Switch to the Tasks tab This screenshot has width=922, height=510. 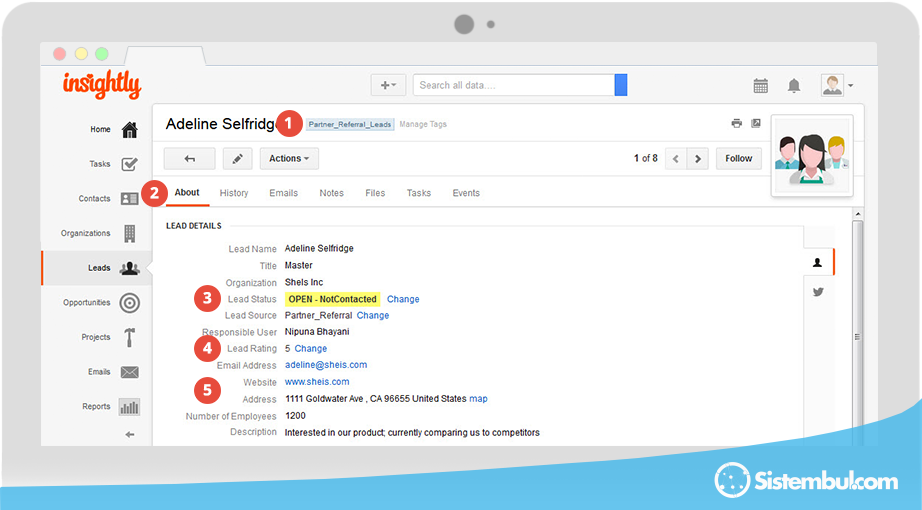419,193
